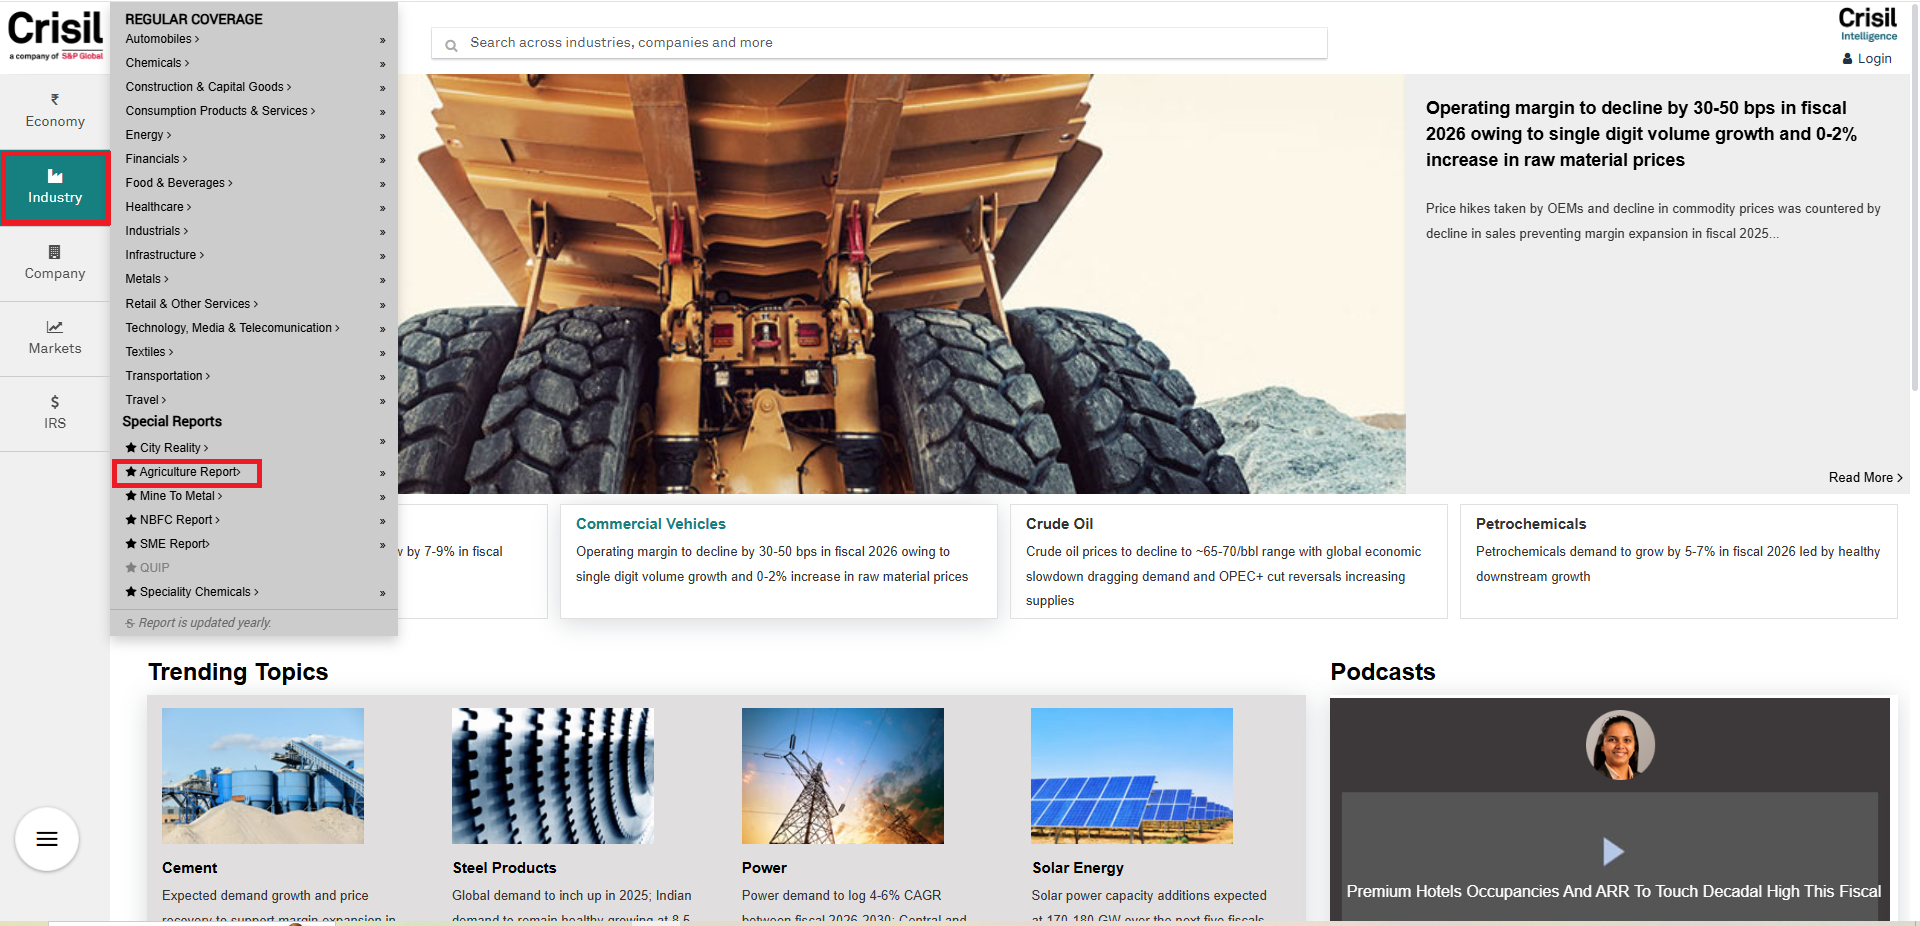Image resolution: width=1920 pixels, height=926 pixels.
Task: Play the Premium Hotels podcast
Action: pyautogui.click(x=1612, y=851)
